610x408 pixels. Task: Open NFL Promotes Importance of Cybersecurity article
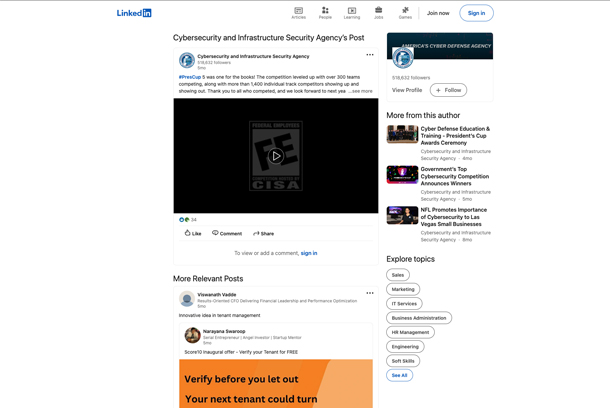pyautogui.click(x=454, y=217)
